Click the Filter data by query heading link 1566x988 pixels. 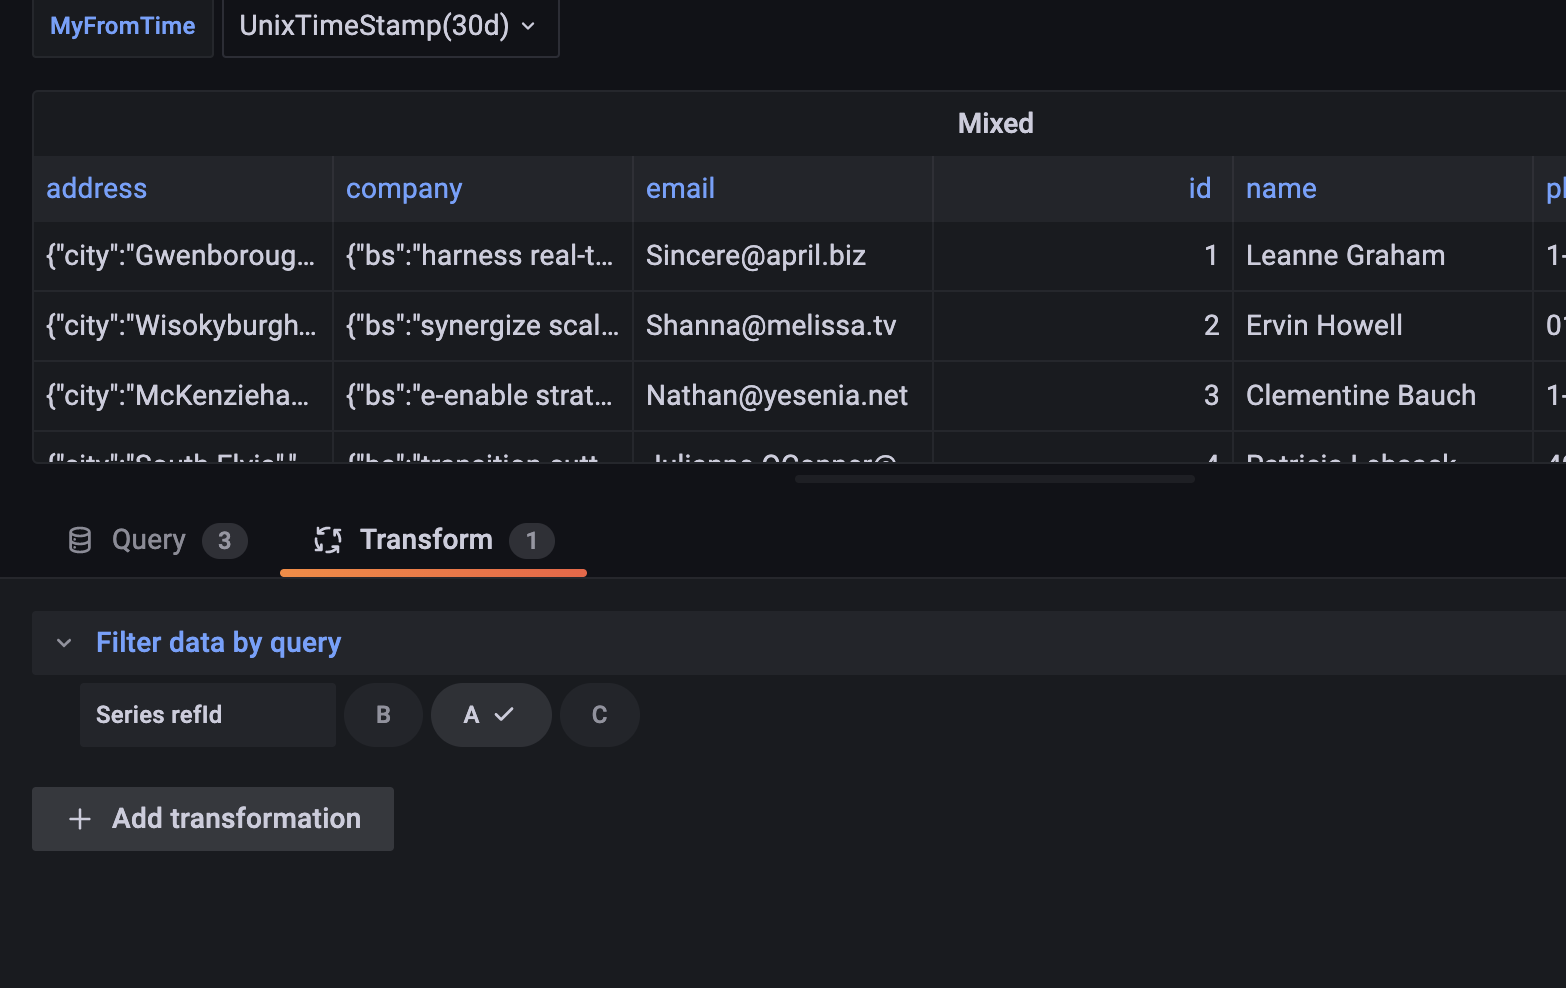click(x=218, y=642)
